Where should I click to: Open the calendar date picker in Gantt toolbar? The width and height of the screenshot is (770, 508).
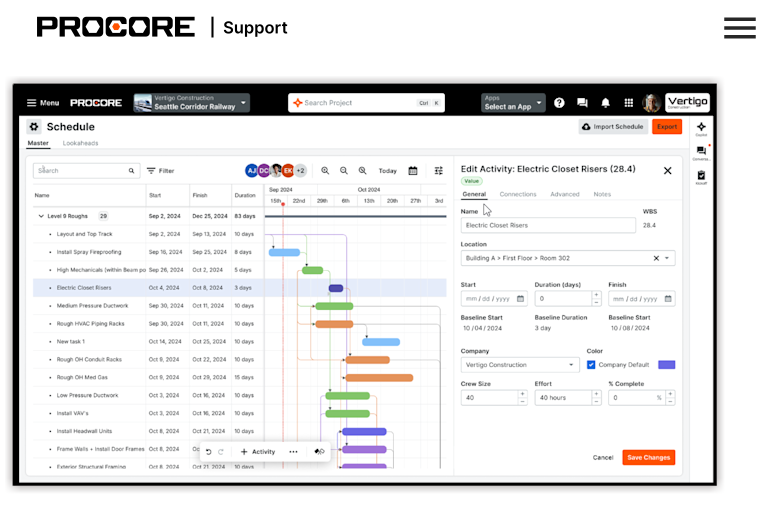413,170
